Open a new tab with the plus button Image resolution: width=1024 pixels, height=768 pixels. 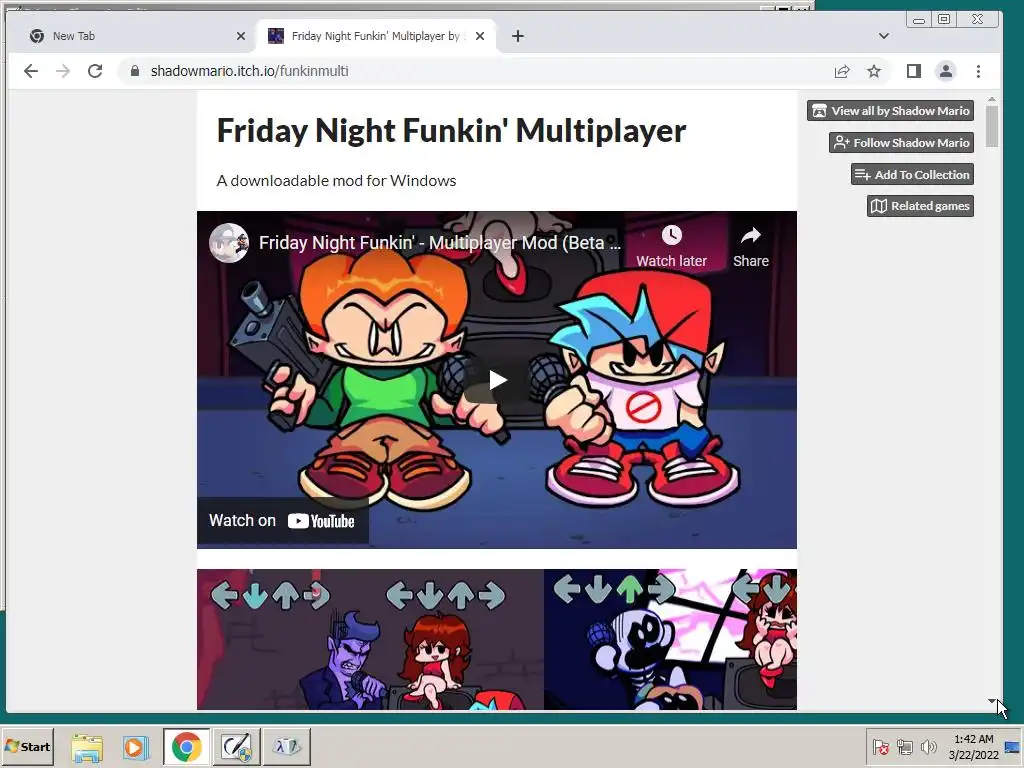518,36
